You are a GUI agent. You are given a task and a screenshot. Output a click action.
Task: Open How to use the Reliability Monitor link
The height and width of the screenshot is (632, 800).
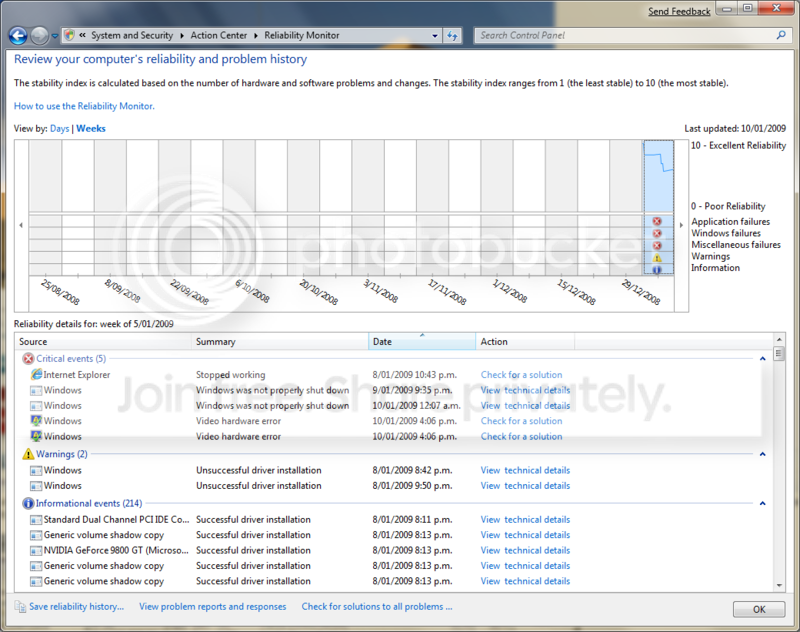click(x=84, y=106)
